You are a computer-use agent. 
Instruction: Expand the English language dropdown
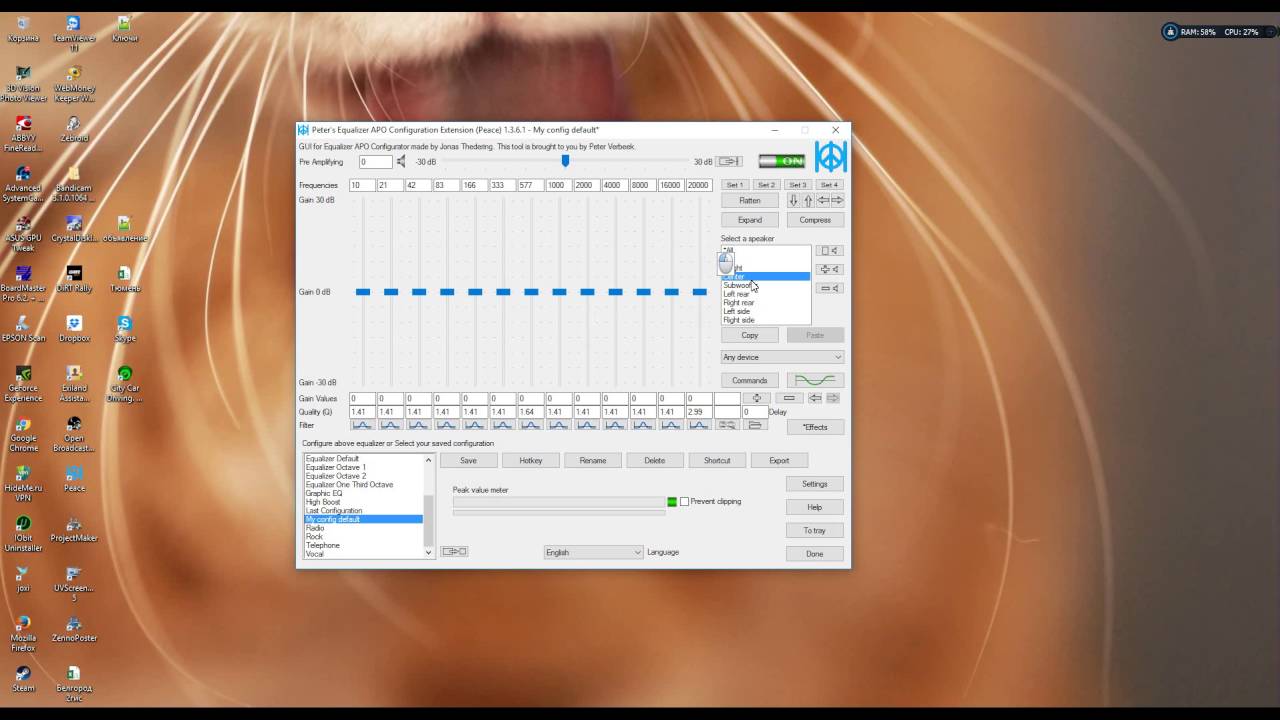click(x=593, y=552)
